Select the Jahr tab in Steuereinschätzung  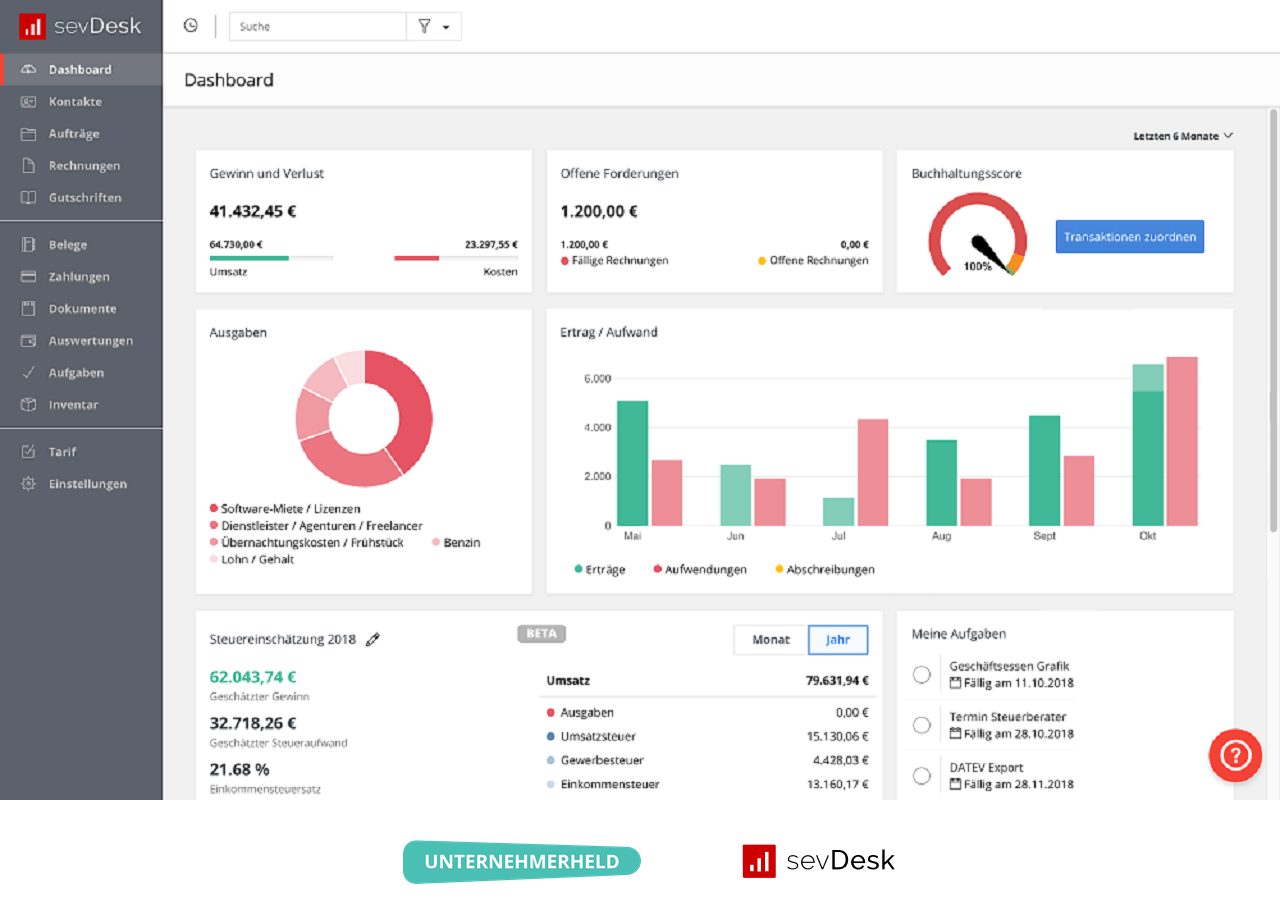(838, 639)
